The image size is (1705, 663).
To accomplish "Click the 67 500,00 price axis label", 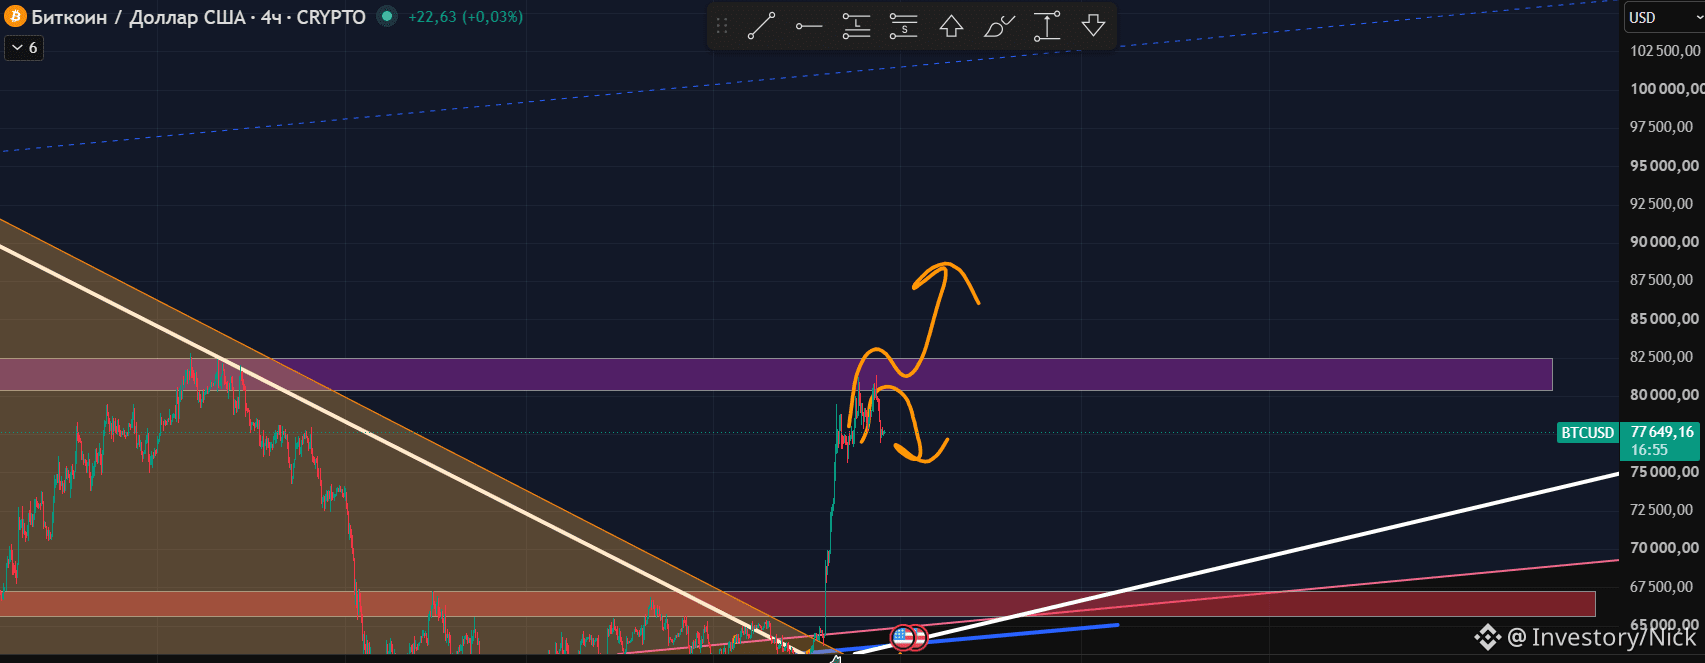I will [x=1662, y=586].
